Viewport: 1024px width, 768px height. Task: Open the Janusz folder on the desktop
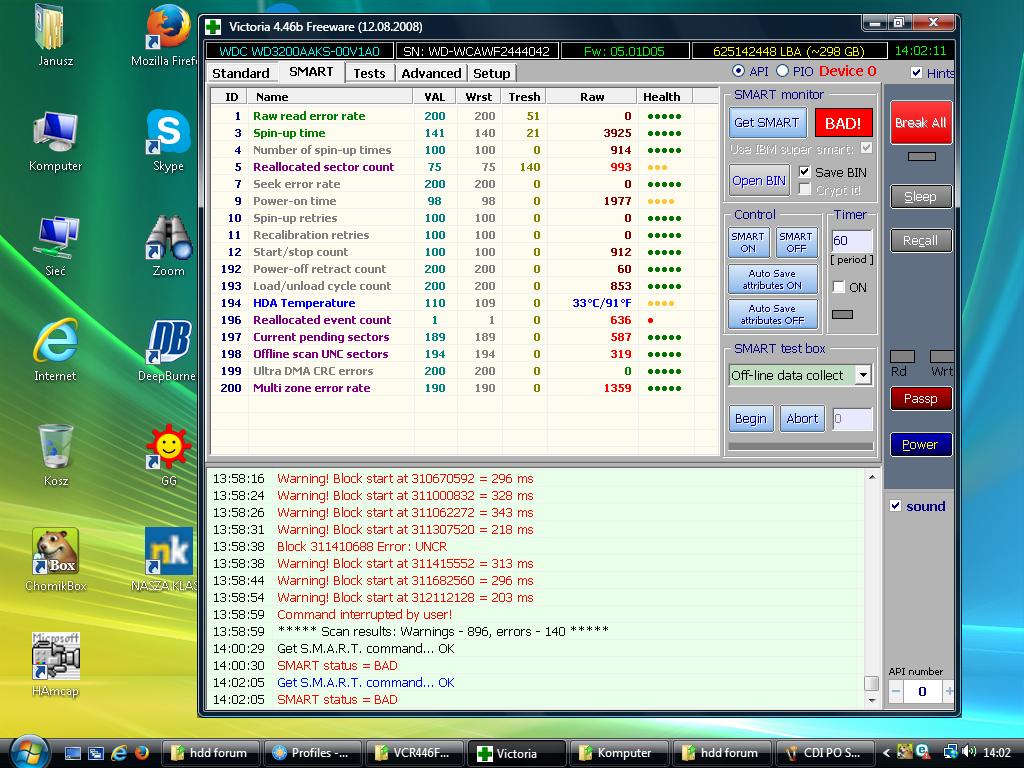pyautogui.click(x=55, y=36)
